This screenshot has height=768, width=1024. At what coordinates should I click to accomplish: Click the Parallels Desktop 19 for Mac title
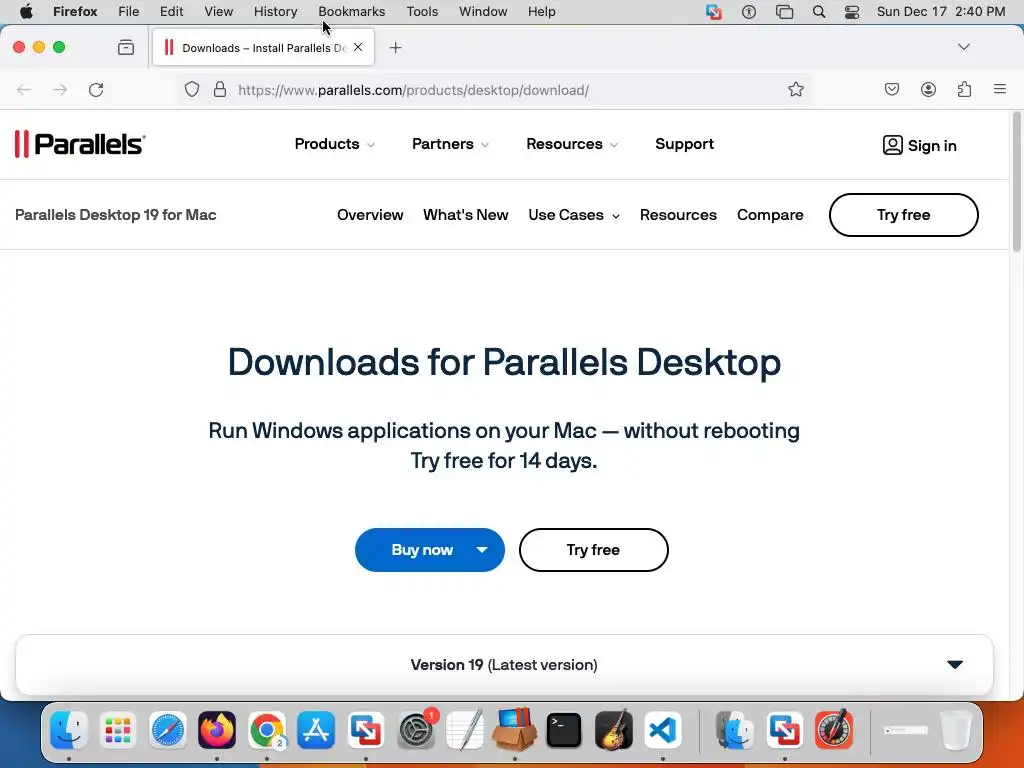tap(116, 215)
